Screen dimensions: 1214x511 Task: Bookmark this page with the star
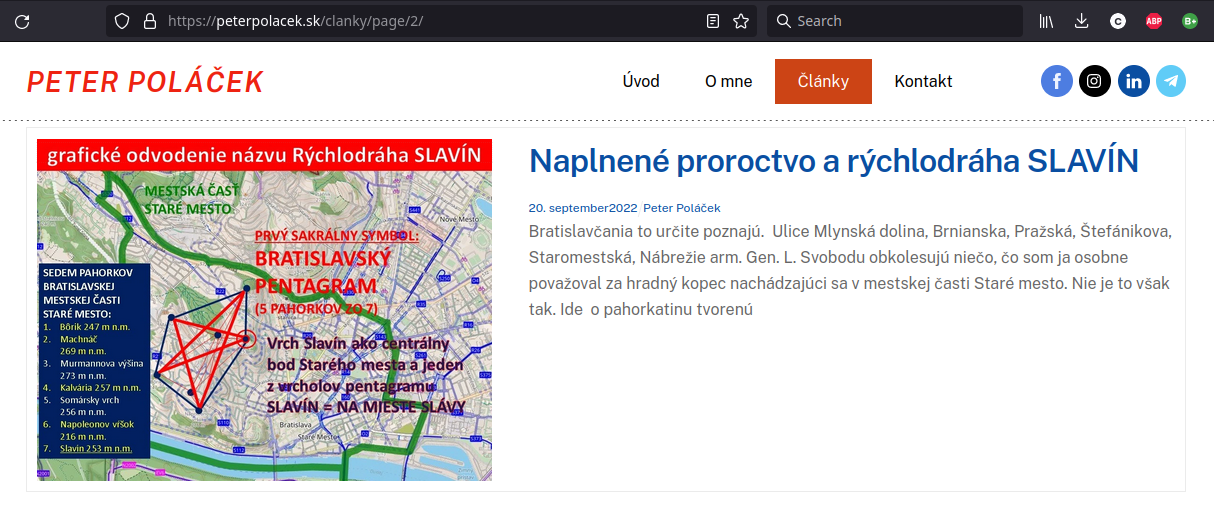click(741, 21)
